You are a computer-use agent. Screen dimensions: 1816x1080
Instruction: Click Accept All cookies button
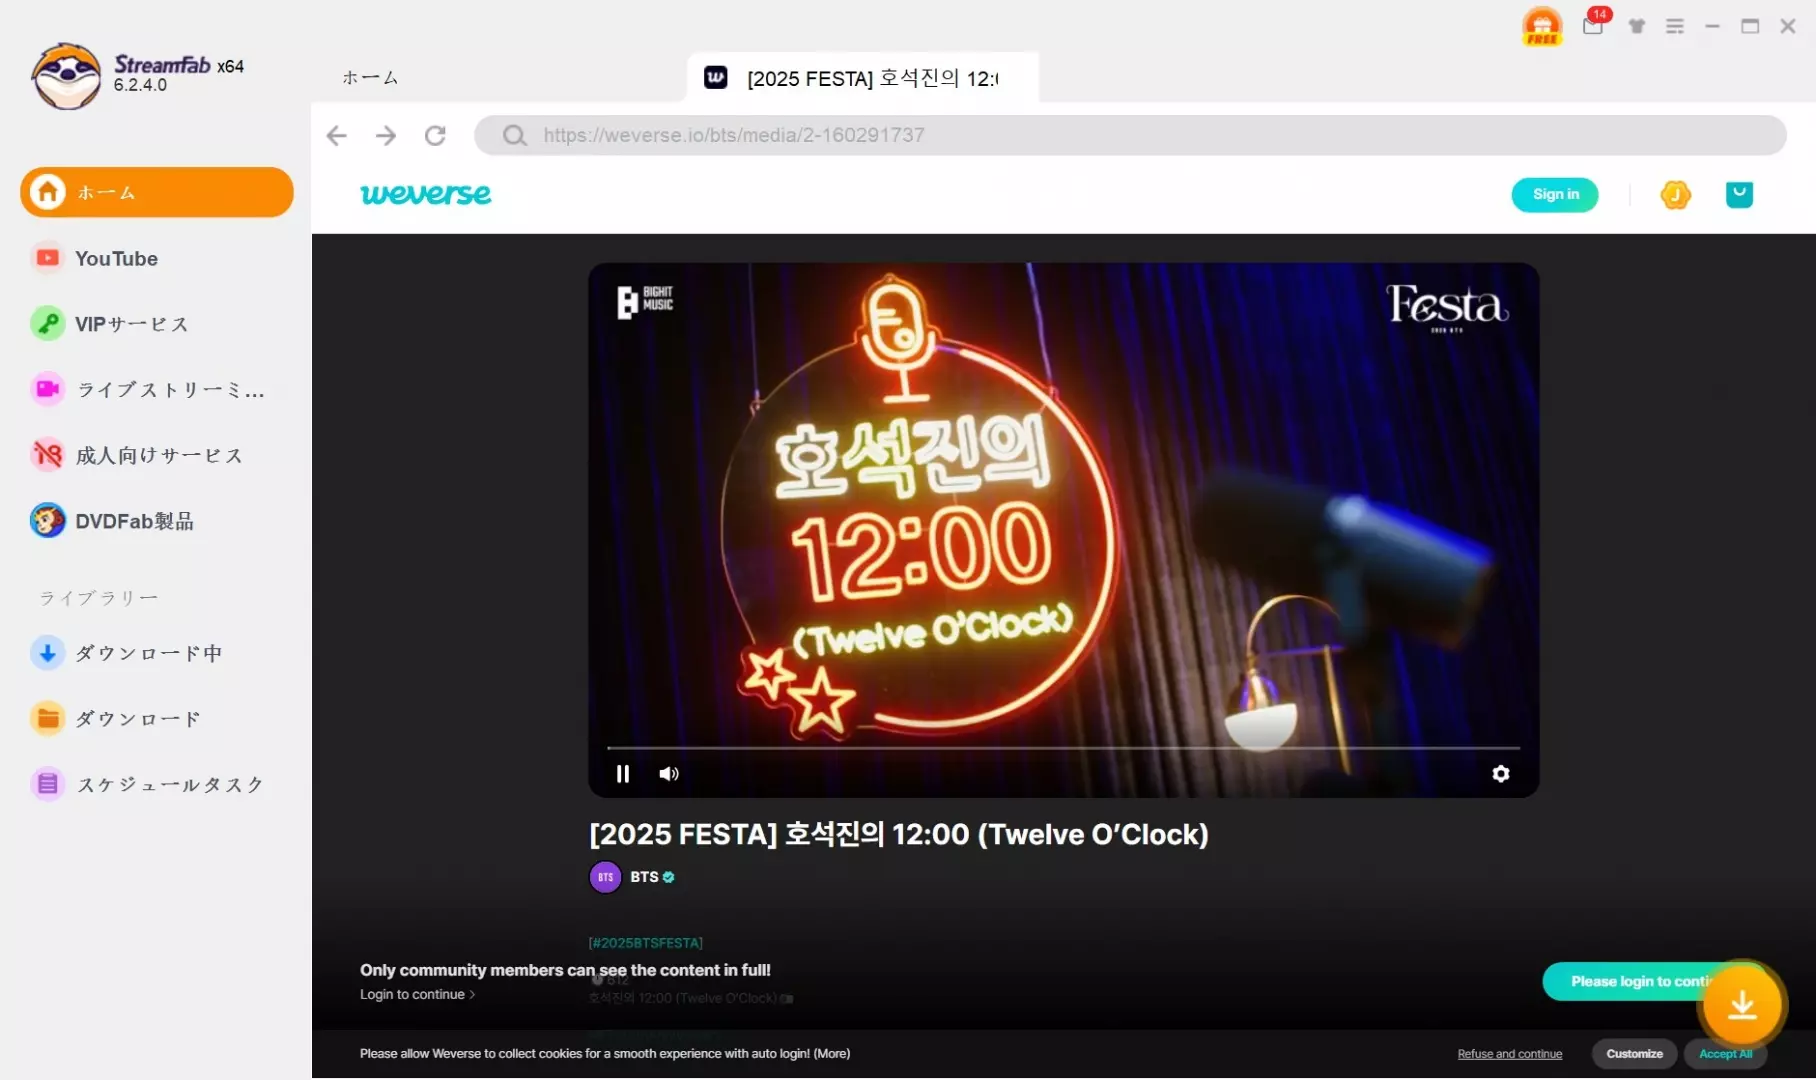(x=1725, y=1054)
